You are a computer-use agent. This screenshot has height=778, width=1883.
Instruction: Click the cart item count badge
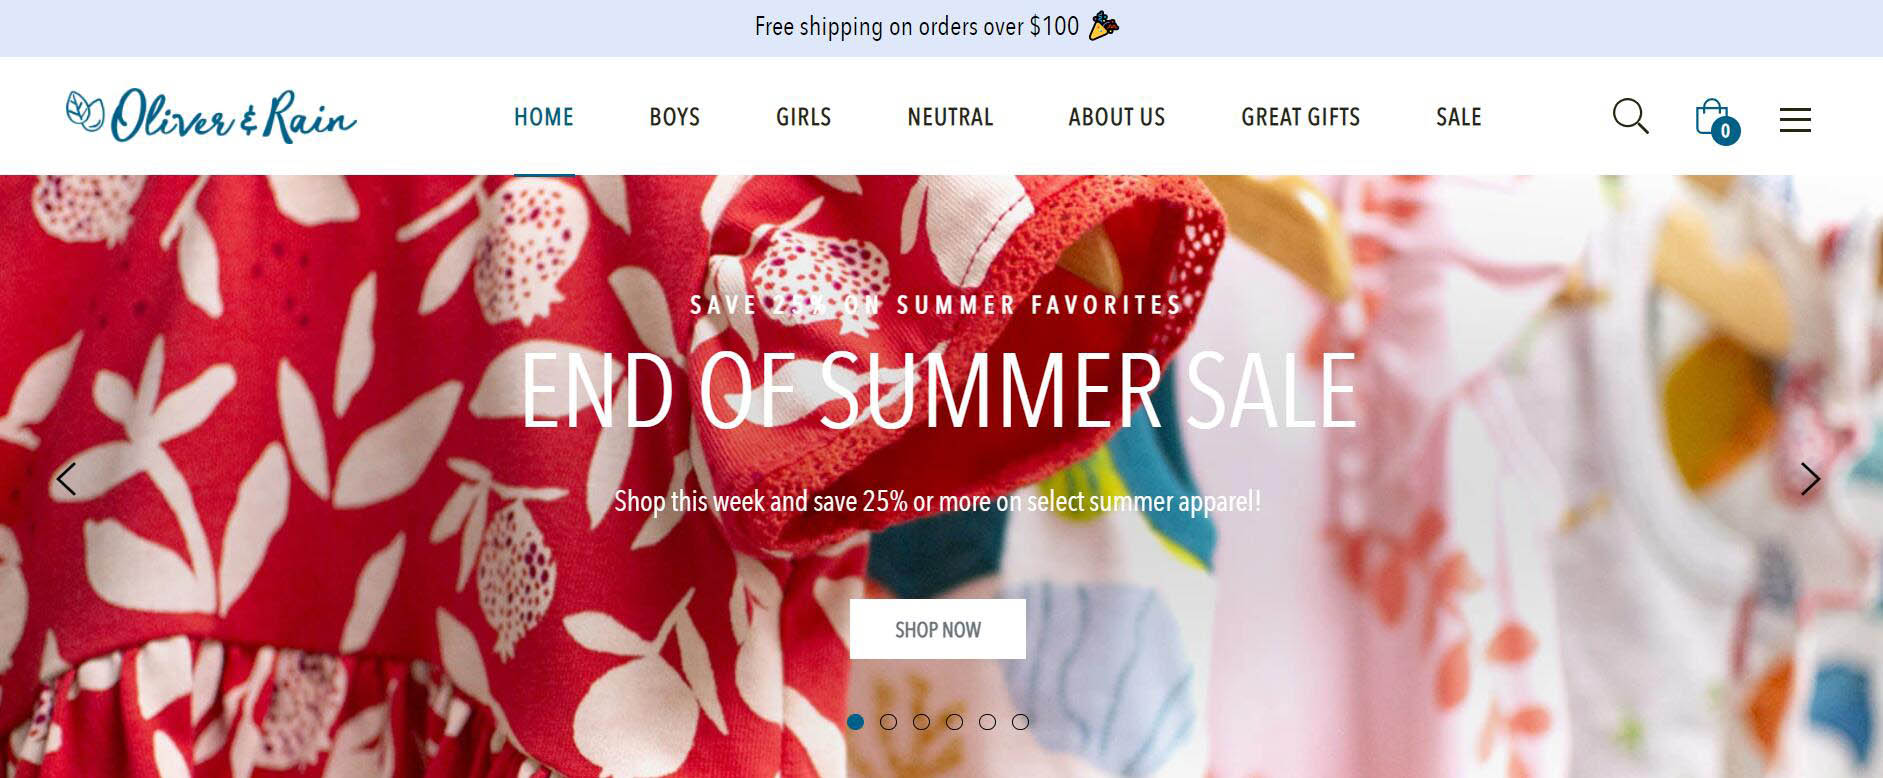click(x=1725, y=131)
